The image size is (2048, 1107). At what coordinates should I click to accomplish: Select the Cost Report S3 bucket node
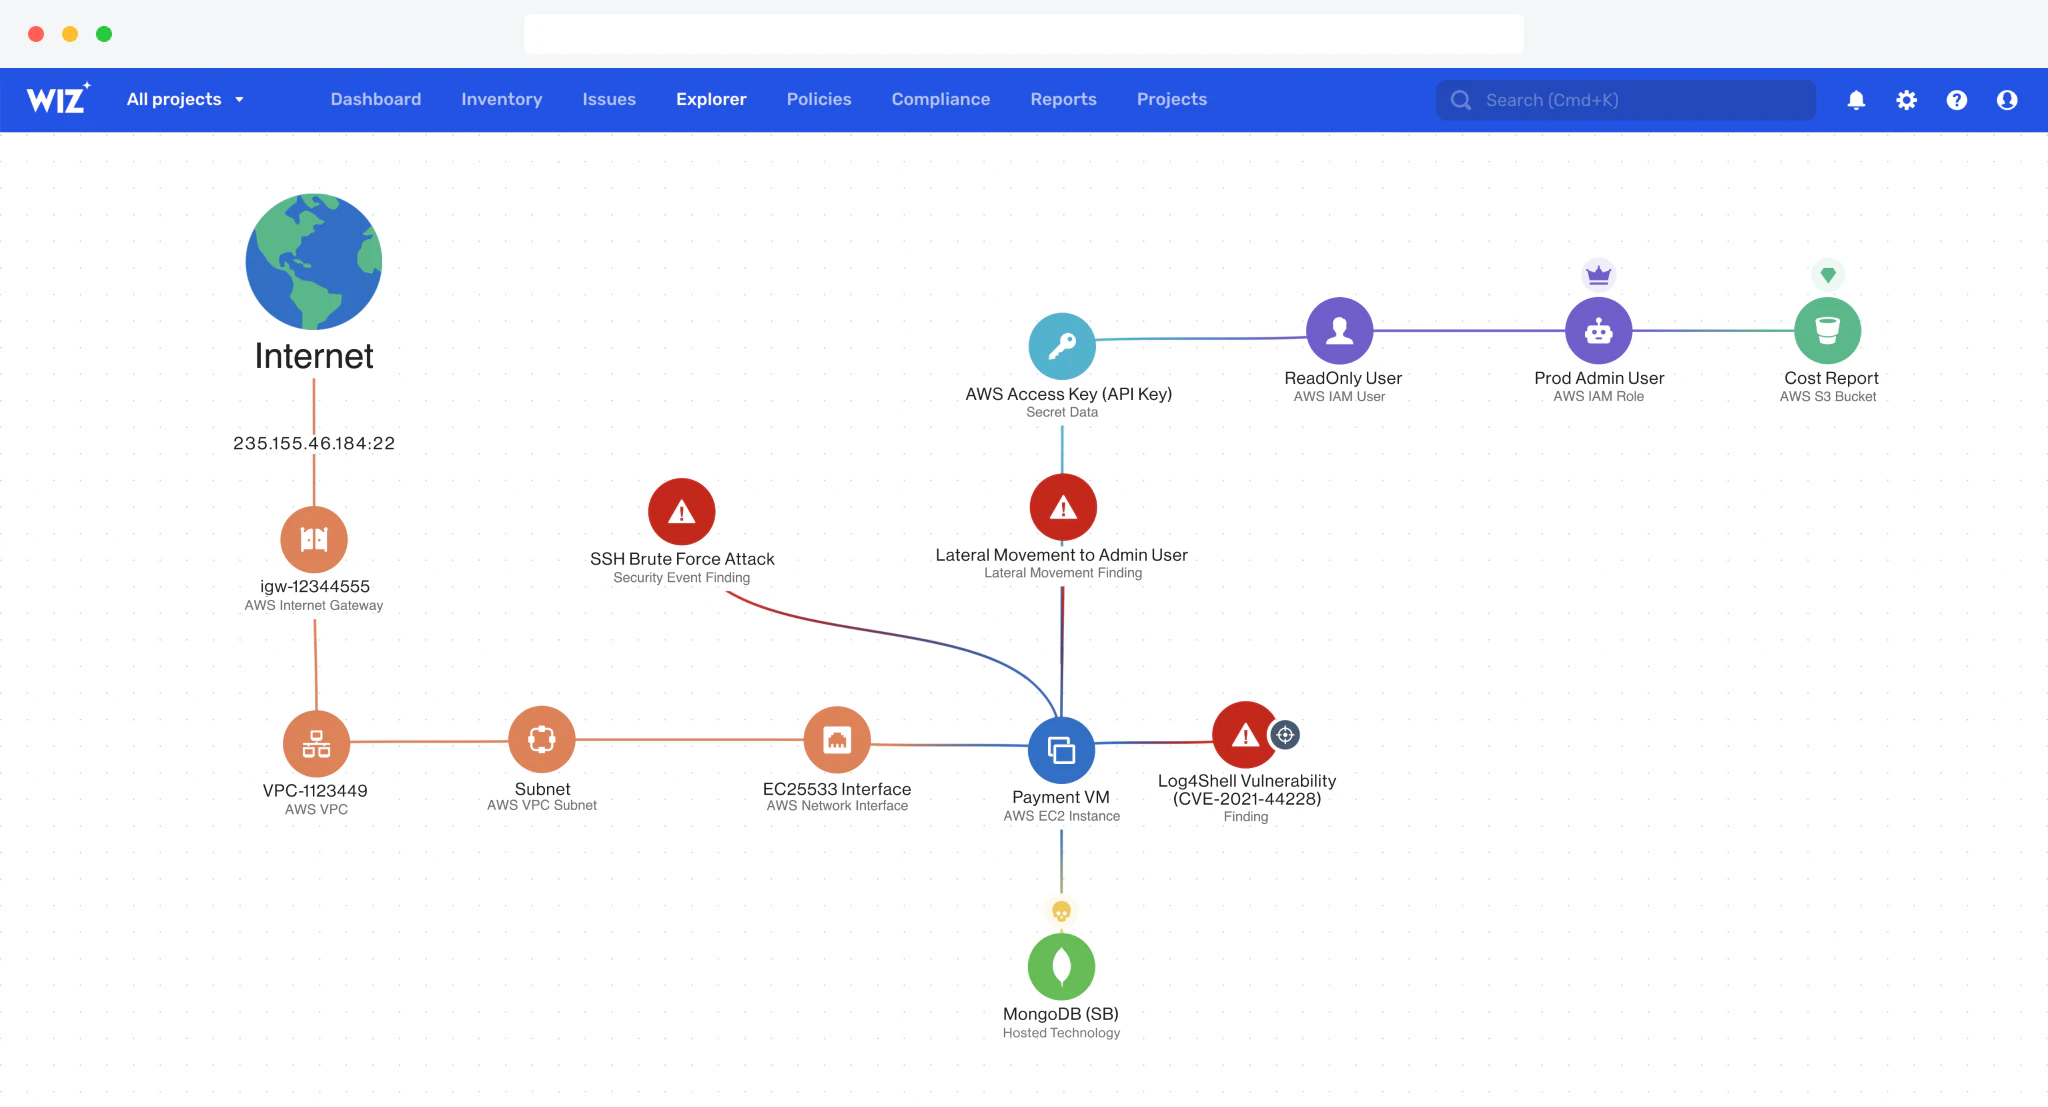pos(1827,331)
